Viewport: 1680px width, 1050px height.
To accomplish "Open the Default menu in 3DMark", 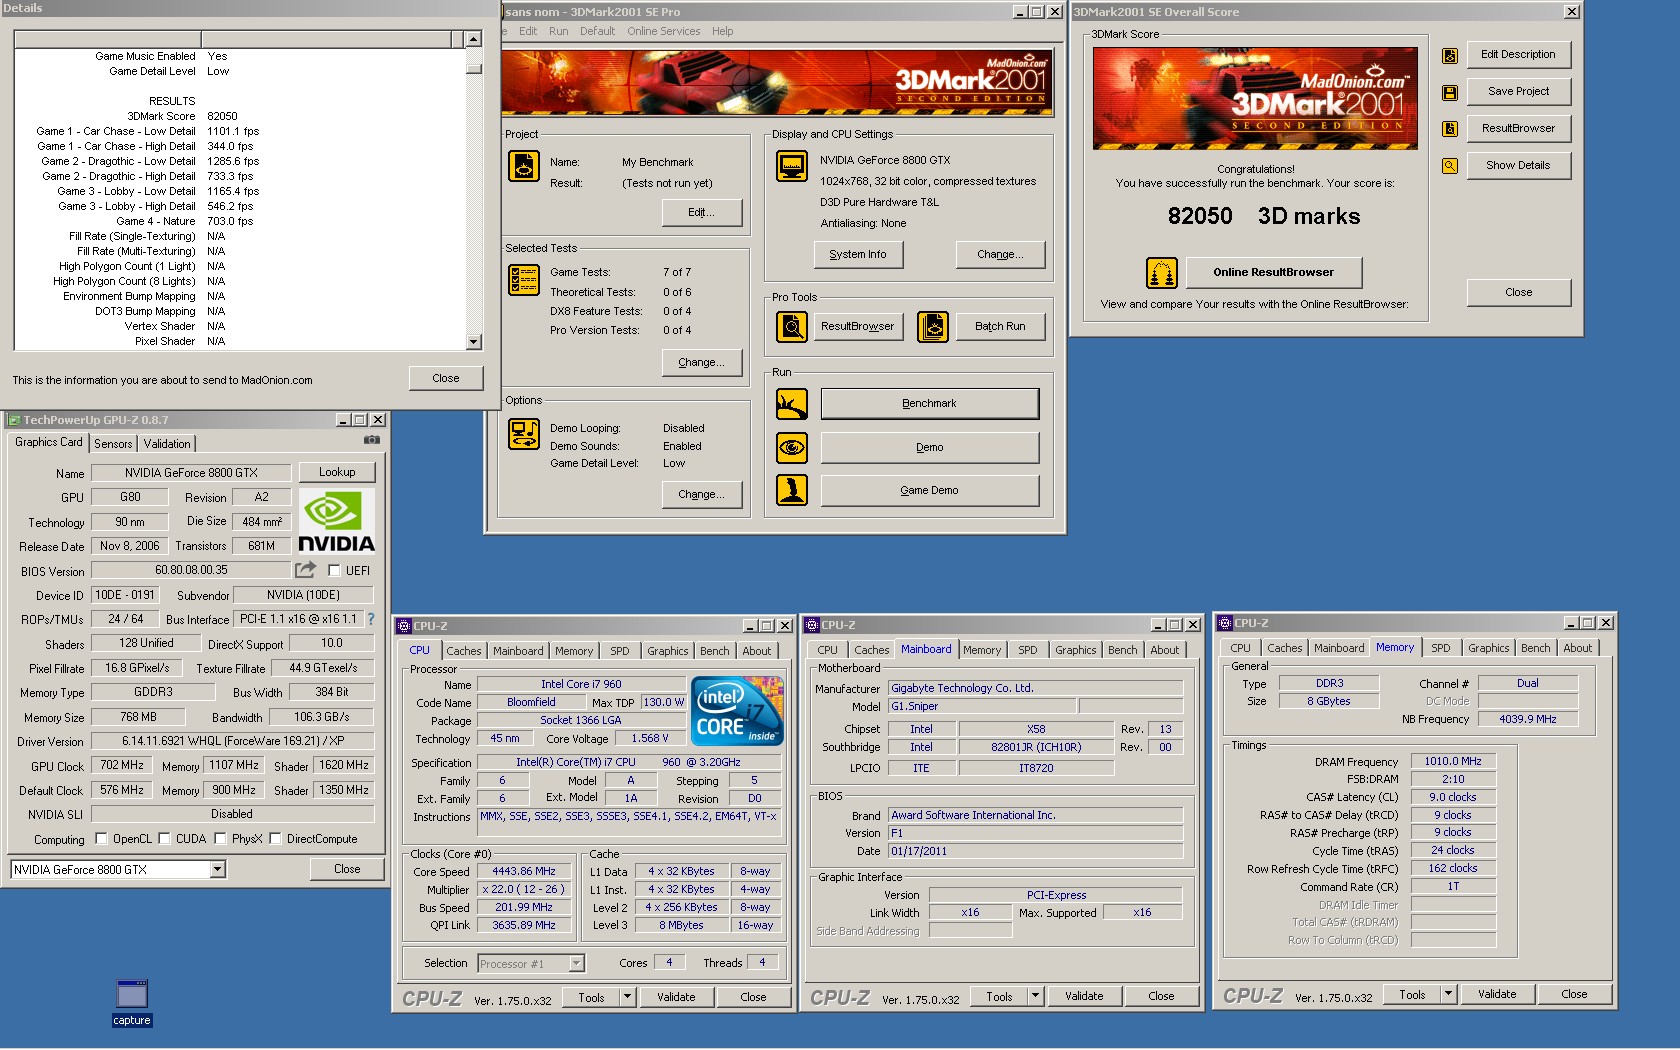I will 597,31.
